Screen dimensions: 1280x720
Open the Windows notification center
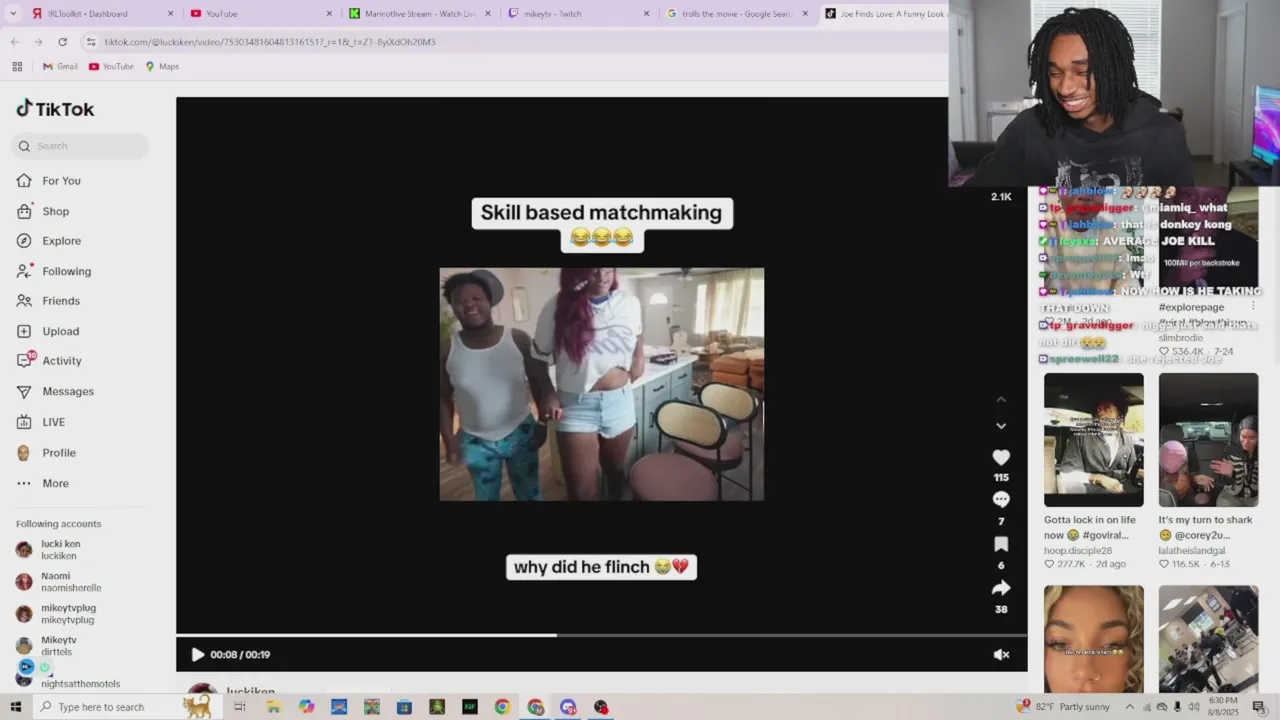click(x=1259, y=707)
